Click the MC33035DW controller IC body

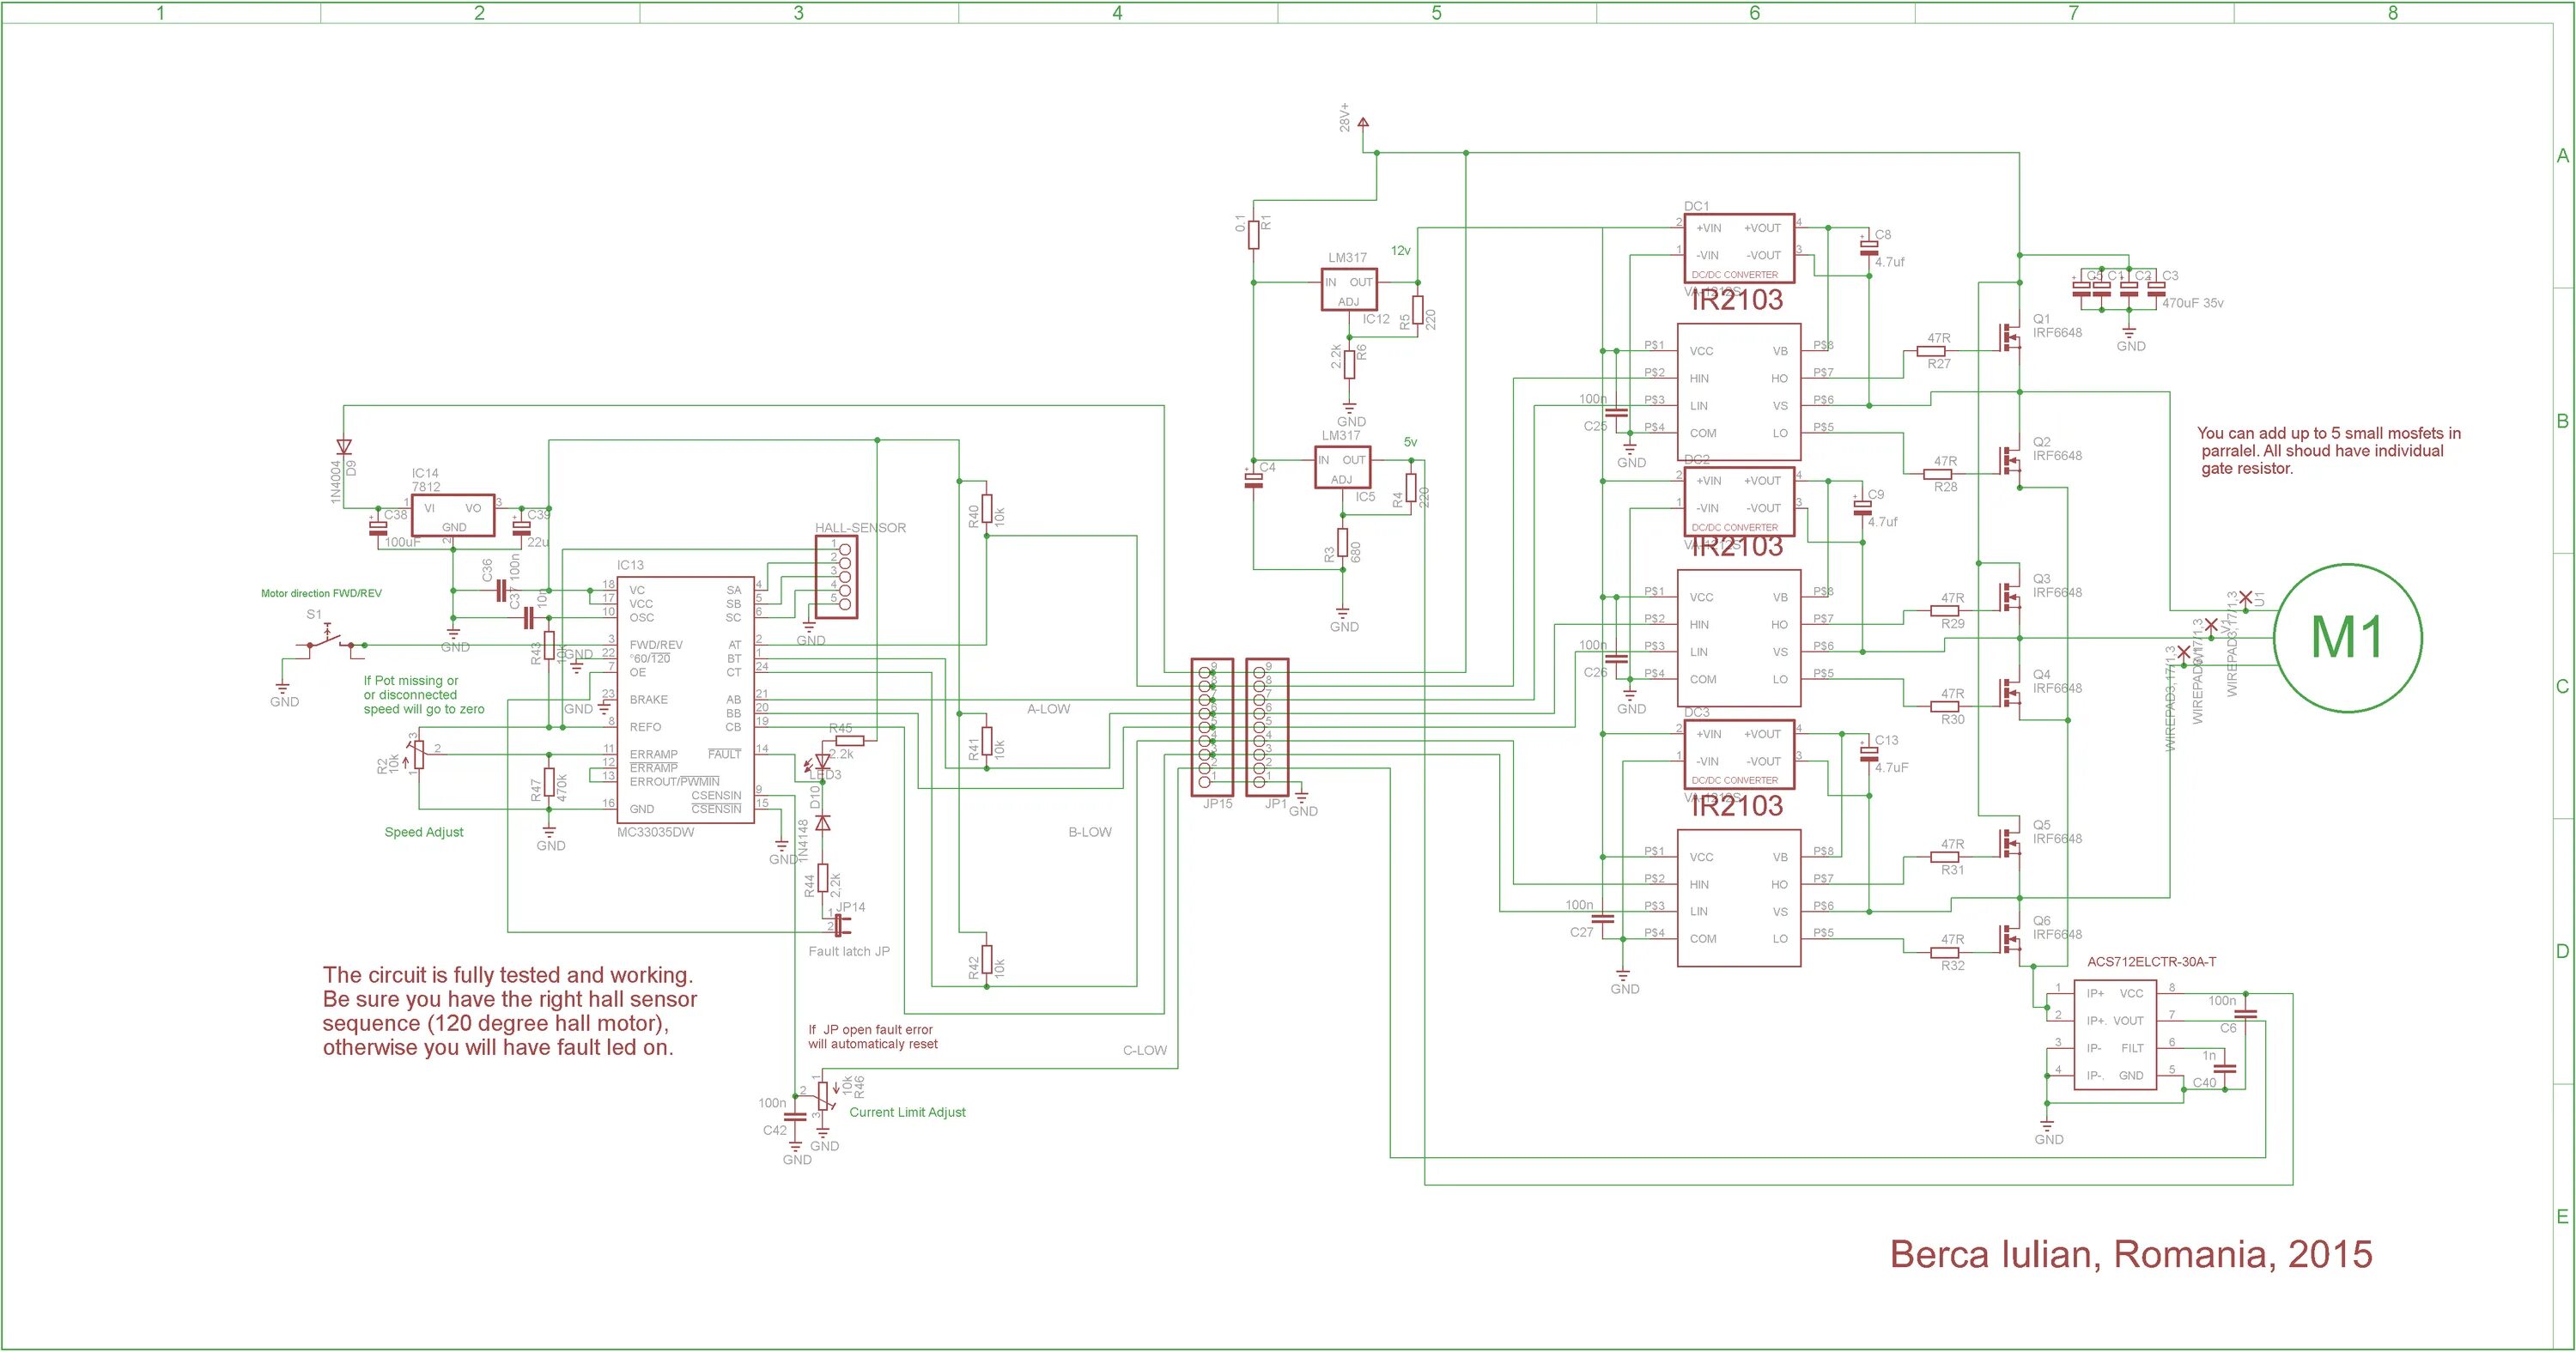[x=685, y=699]
